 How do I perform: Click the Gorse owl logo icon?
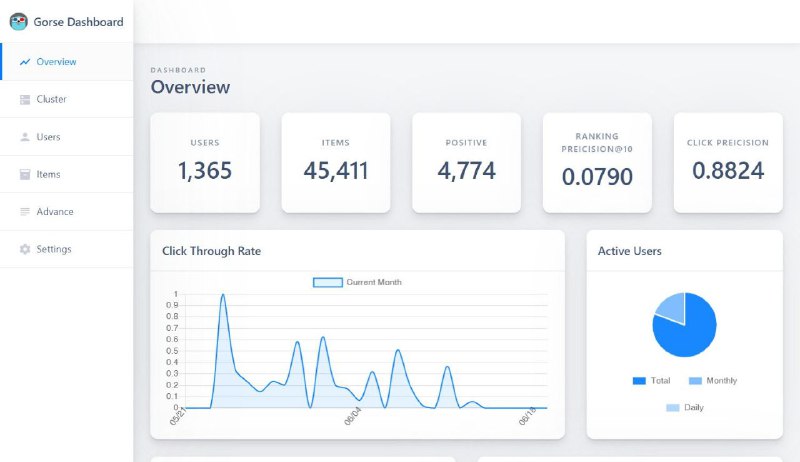coord(18,22)
